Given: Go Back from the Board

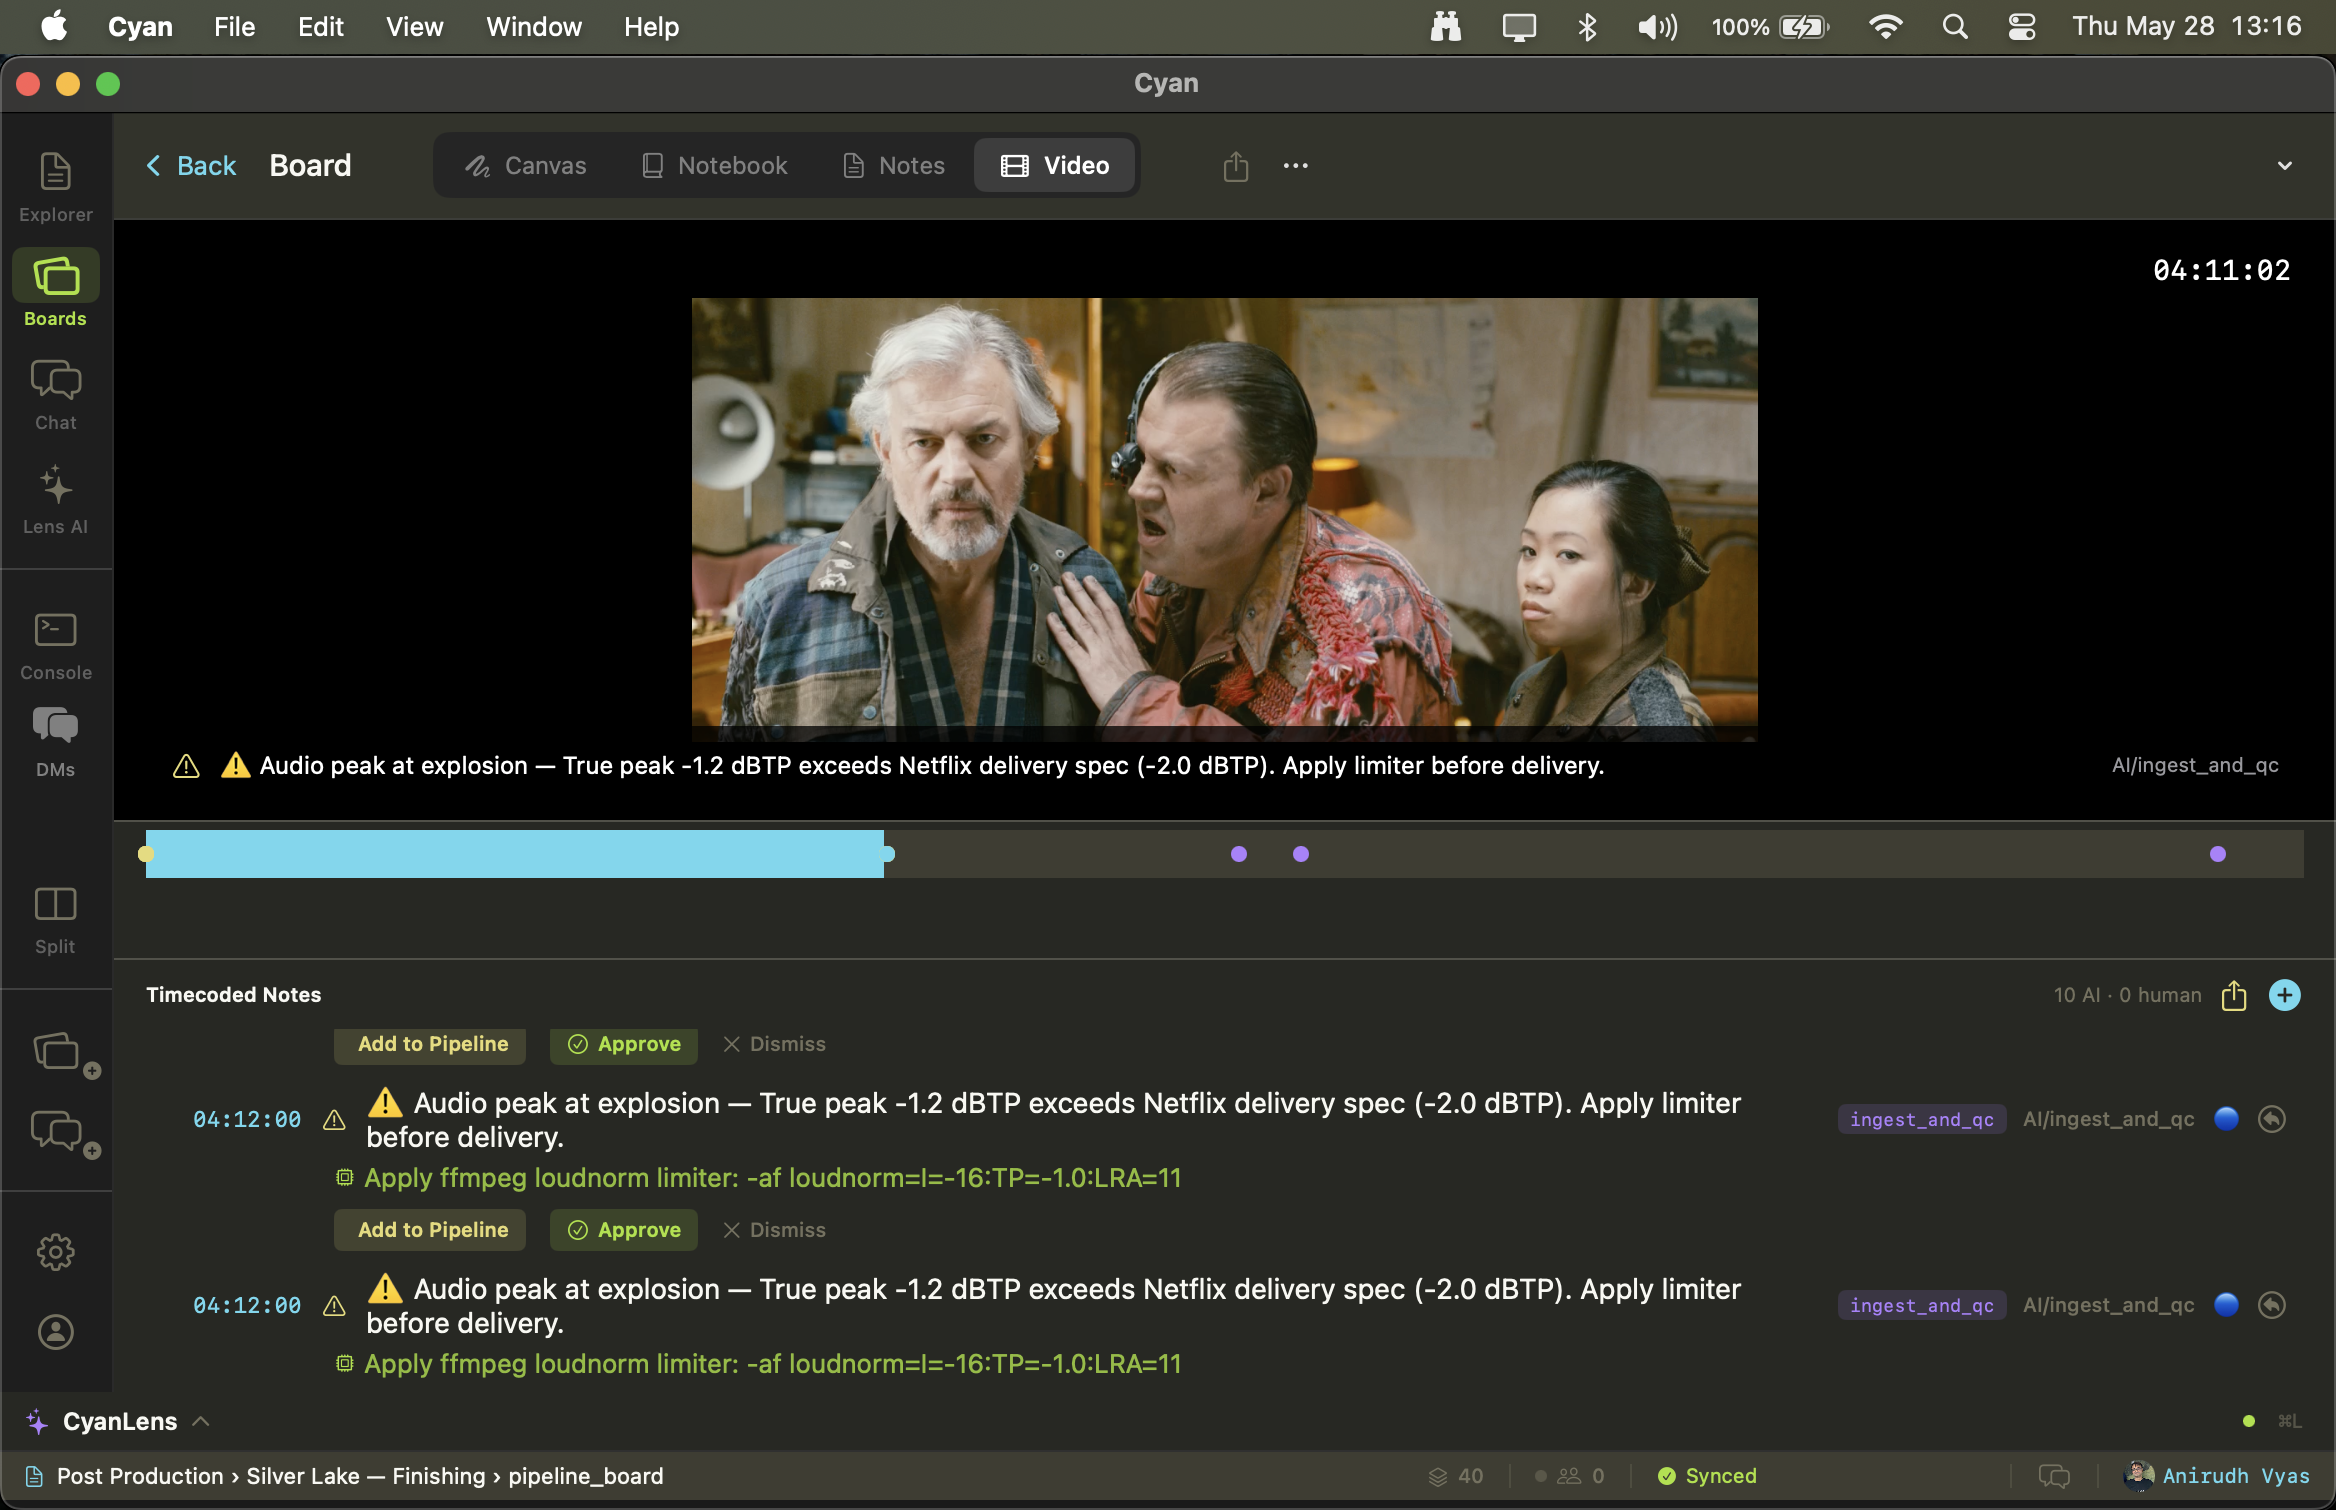Looking at the screenshot, I should (x=191, y=166).
